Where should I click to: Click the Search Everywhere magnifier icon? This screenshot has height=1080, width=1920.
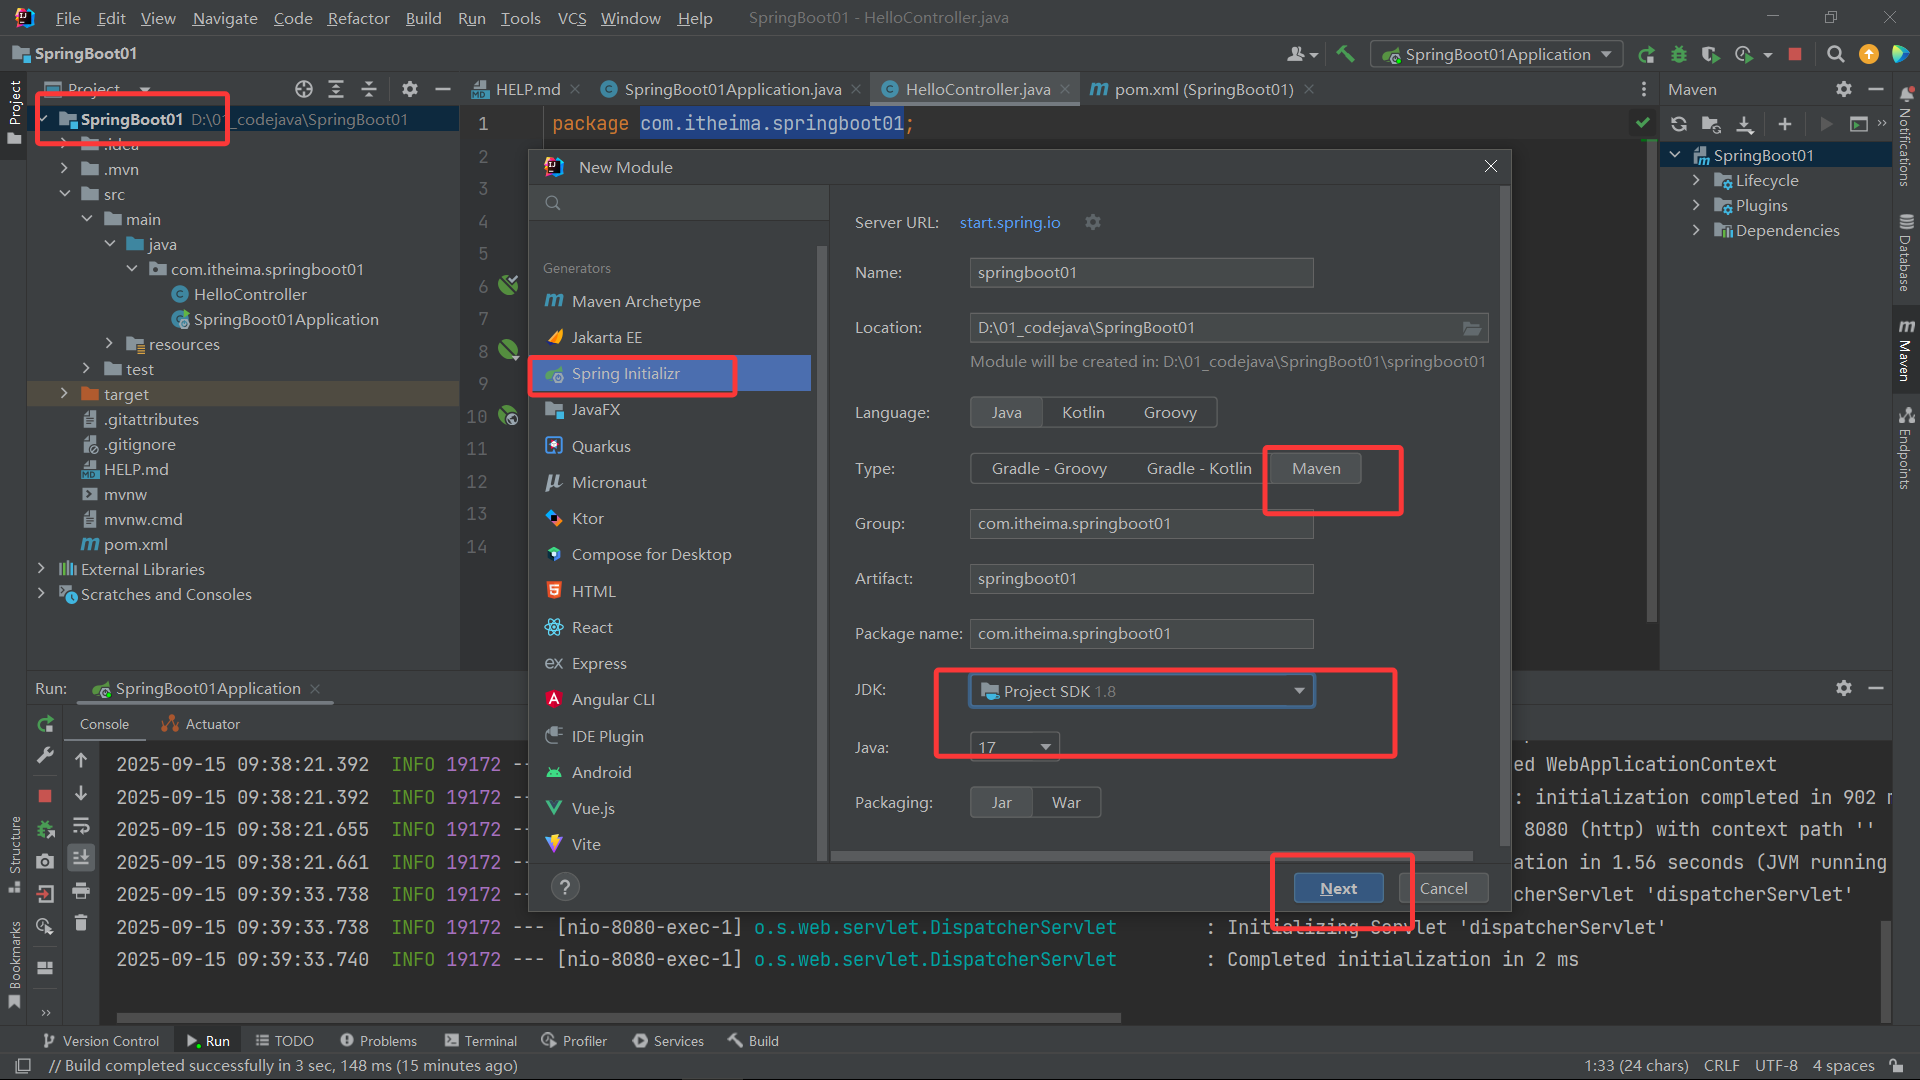pos(1836,54)
